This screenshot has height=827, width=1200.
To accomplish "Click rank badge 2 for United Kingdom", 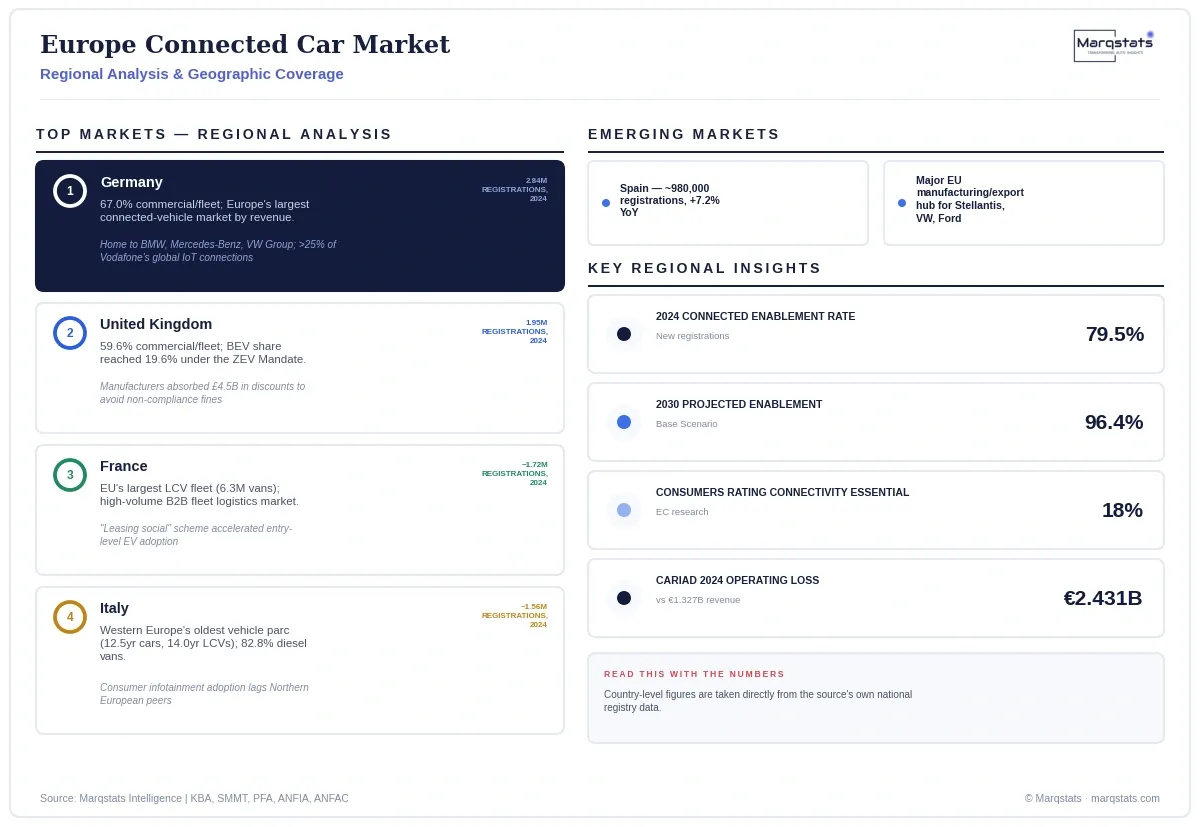I will click(x=70, y=333).
